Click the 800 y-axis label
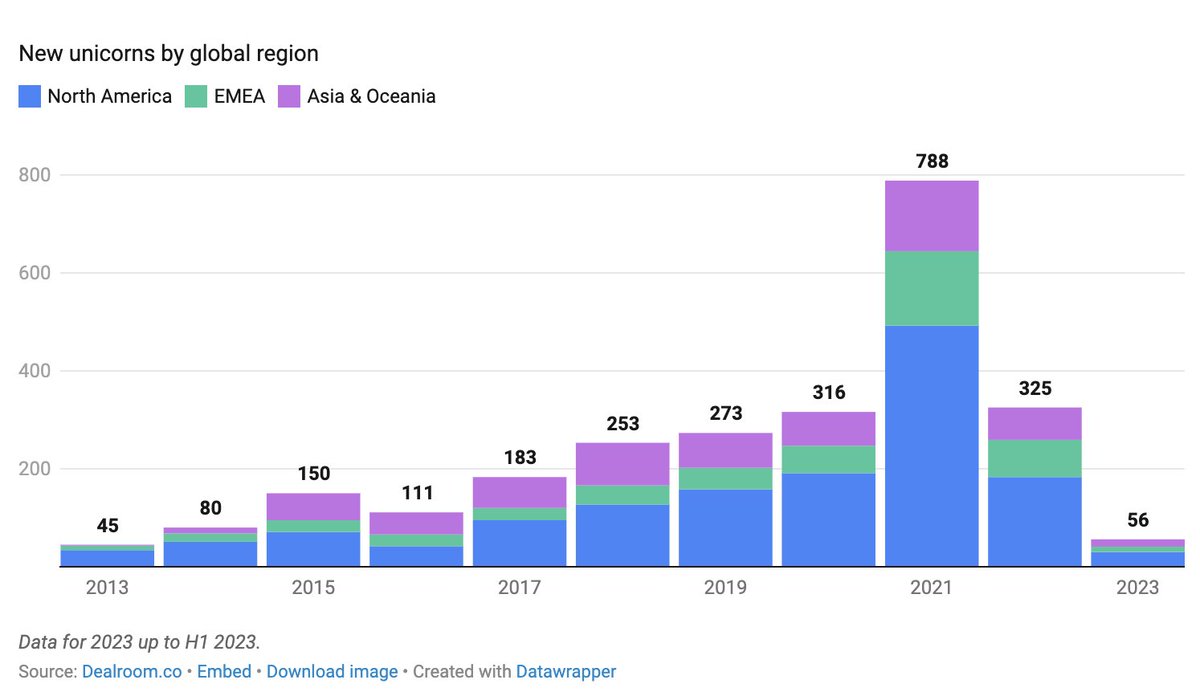This screenshot has height=692, width=1200. click(x=35, y=175)
